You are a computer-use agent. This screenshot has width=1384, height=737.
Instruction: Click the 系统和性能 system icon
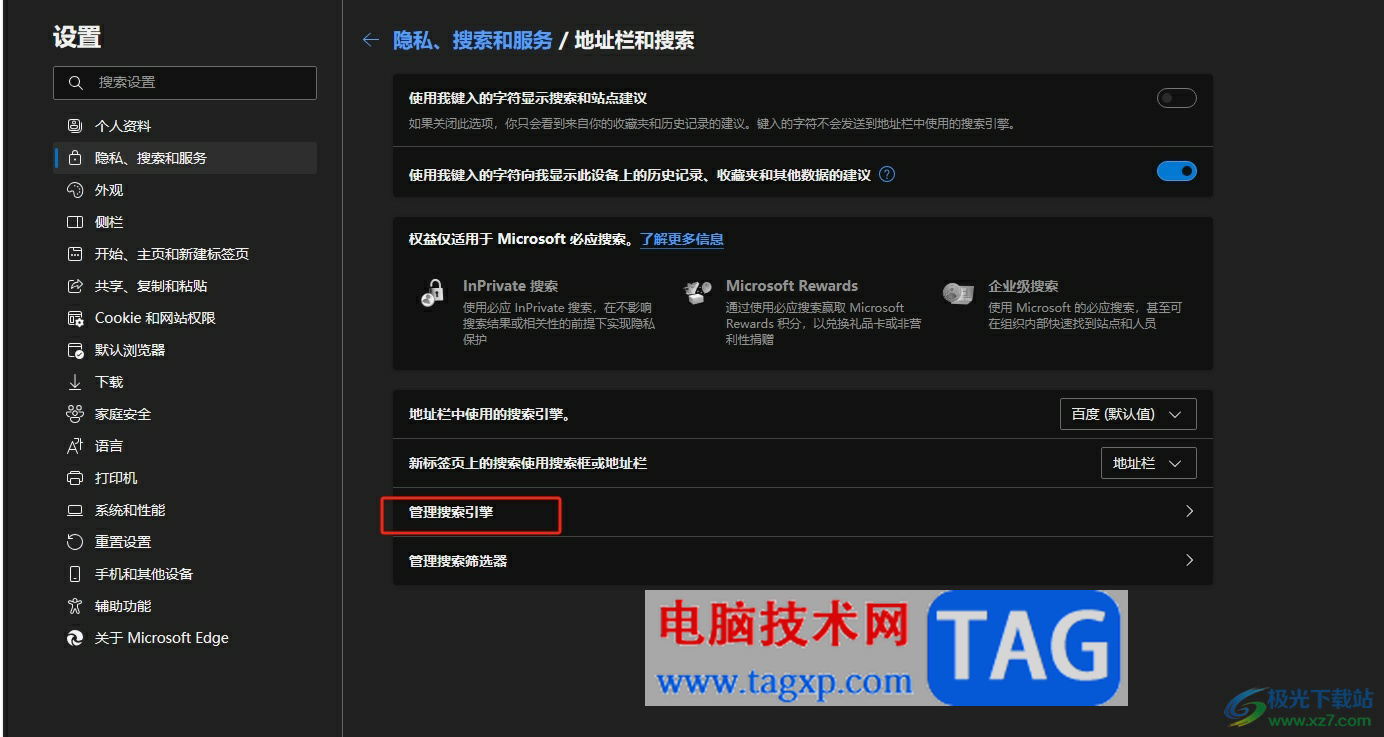[75, 510]
